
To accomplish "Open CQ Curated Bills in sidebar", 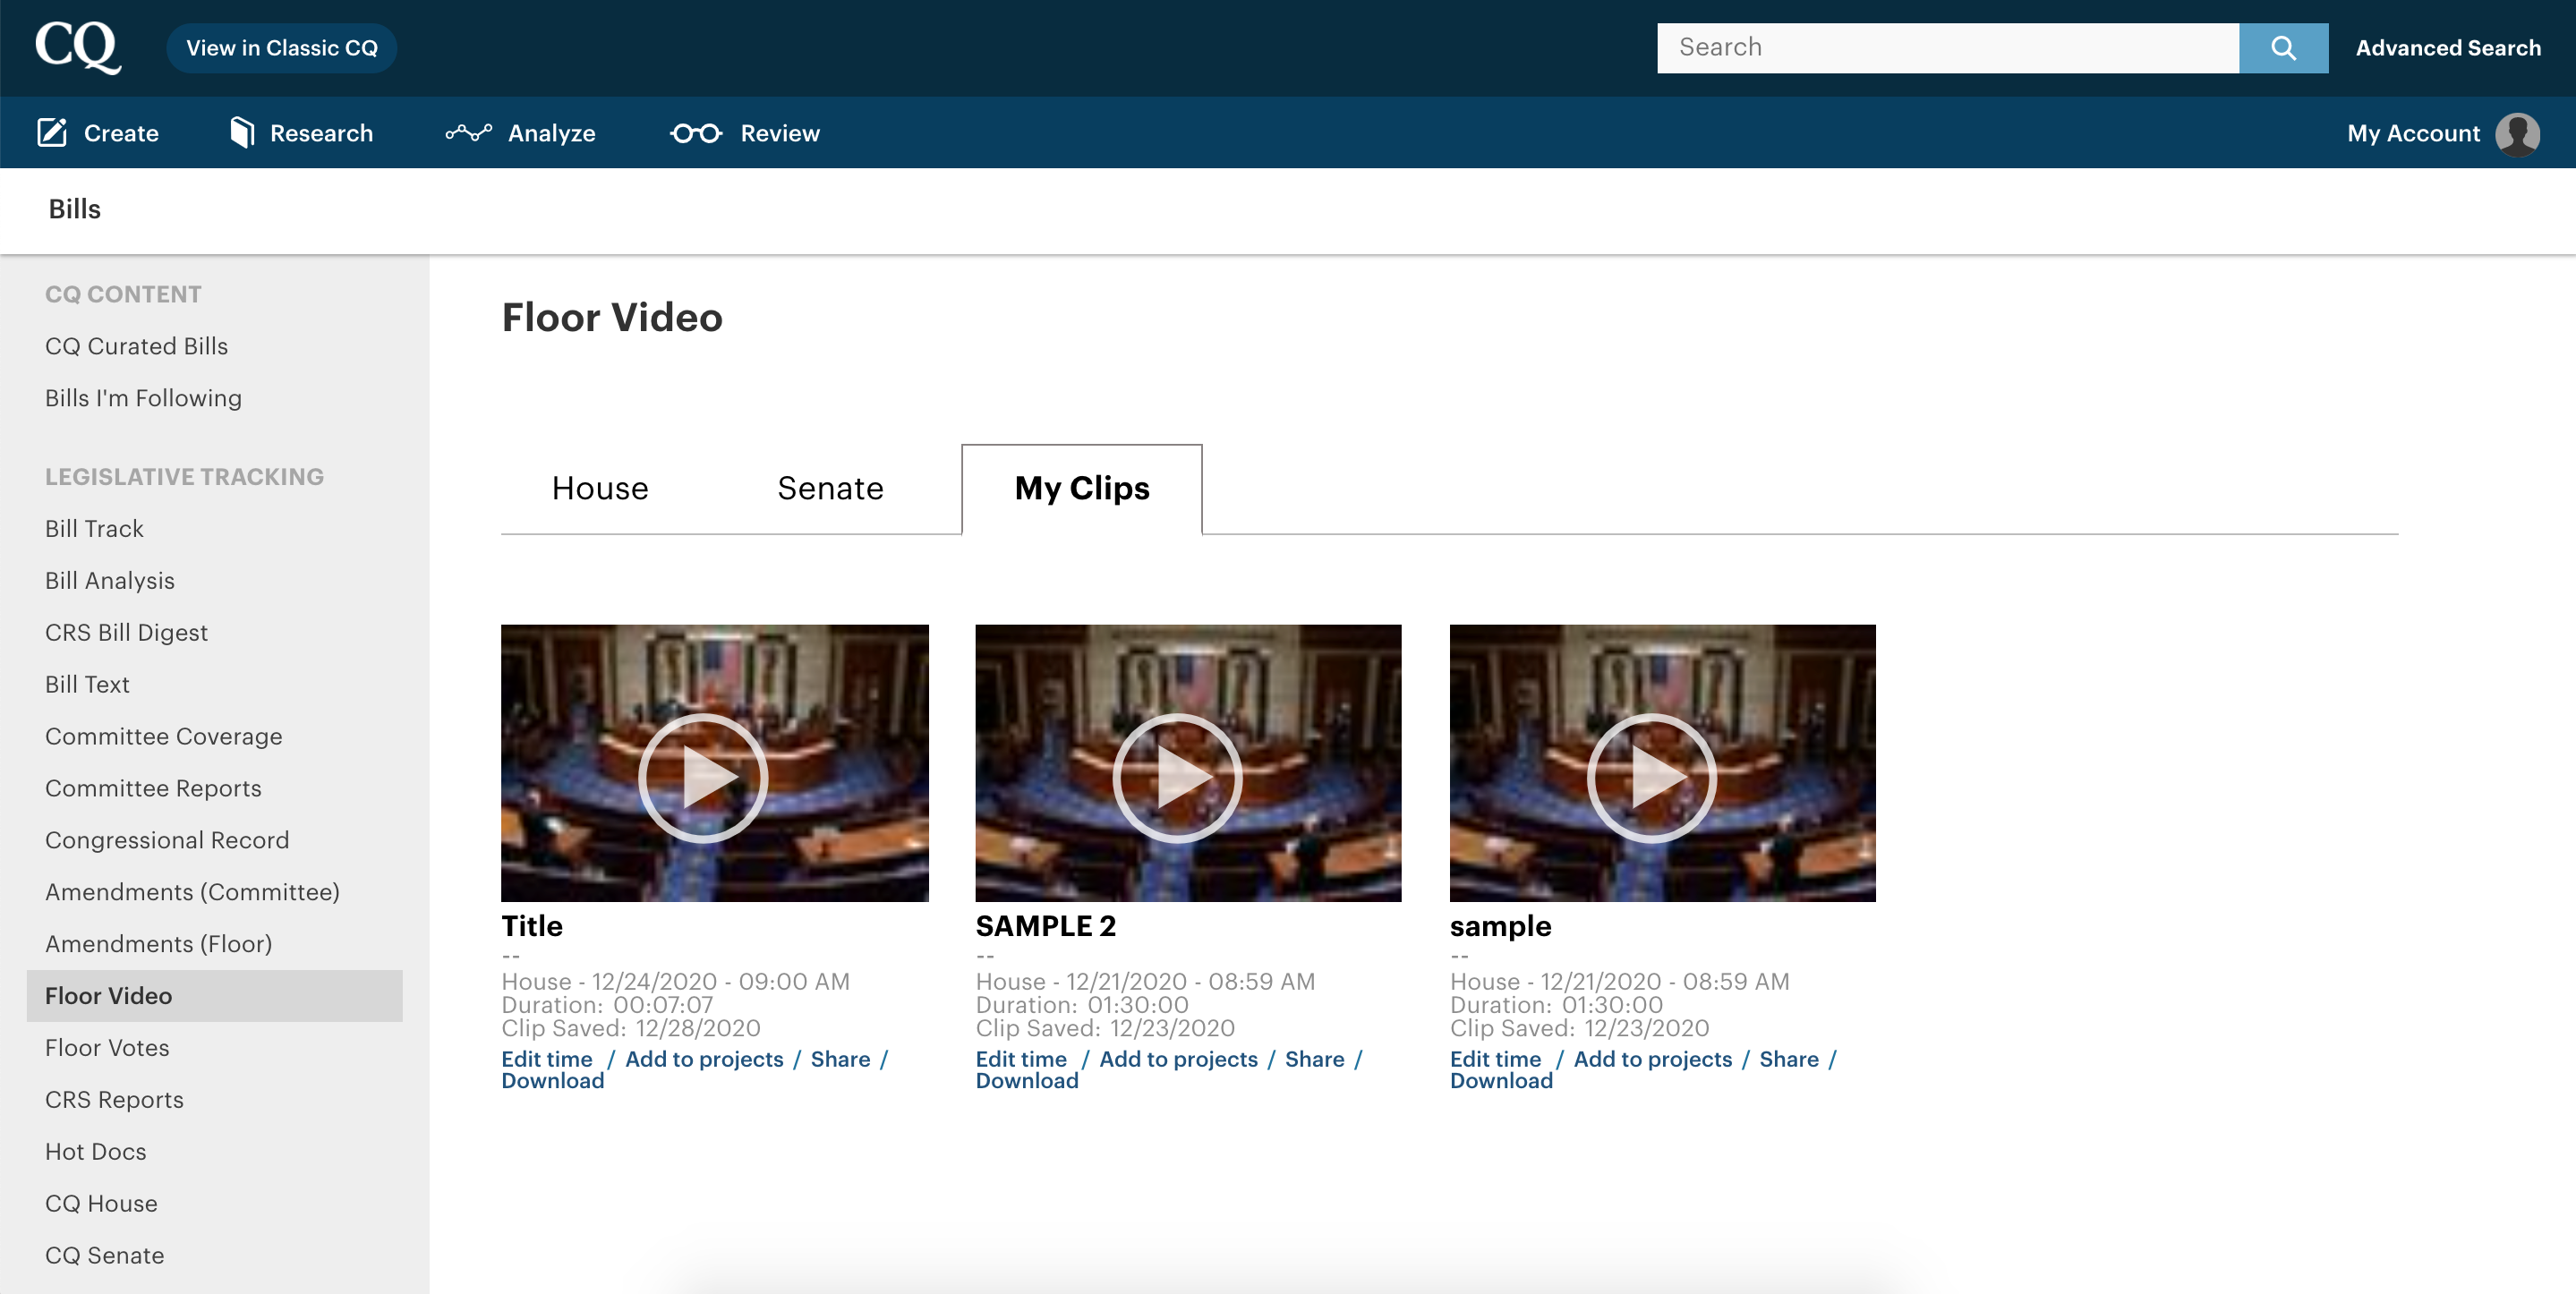I will pos(136,346).
